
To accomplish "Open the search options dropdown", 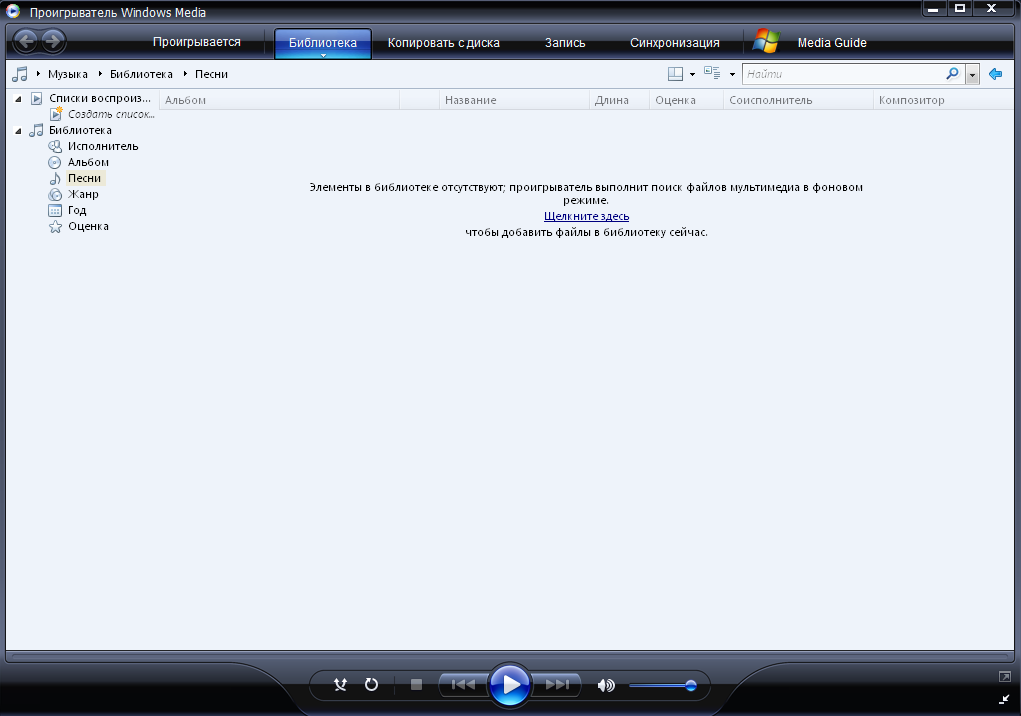I will coord(972,74).
